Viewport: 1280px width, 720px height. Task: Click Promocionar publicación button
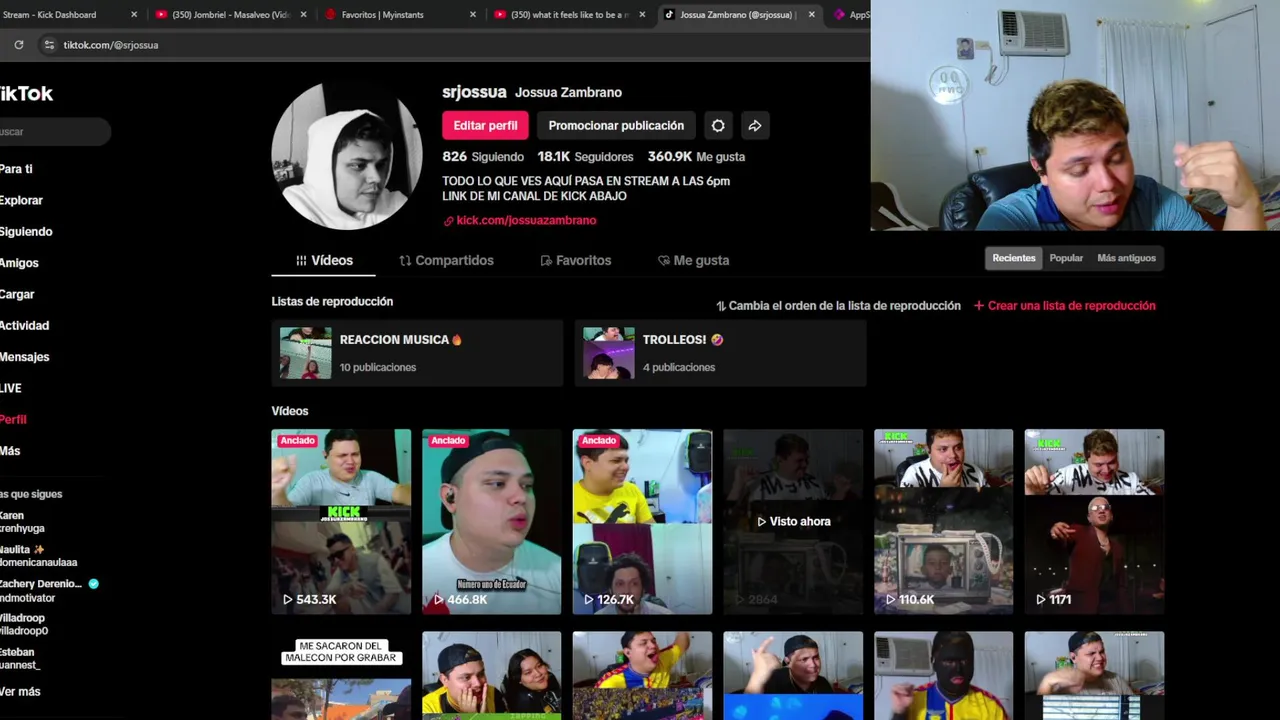616,126
